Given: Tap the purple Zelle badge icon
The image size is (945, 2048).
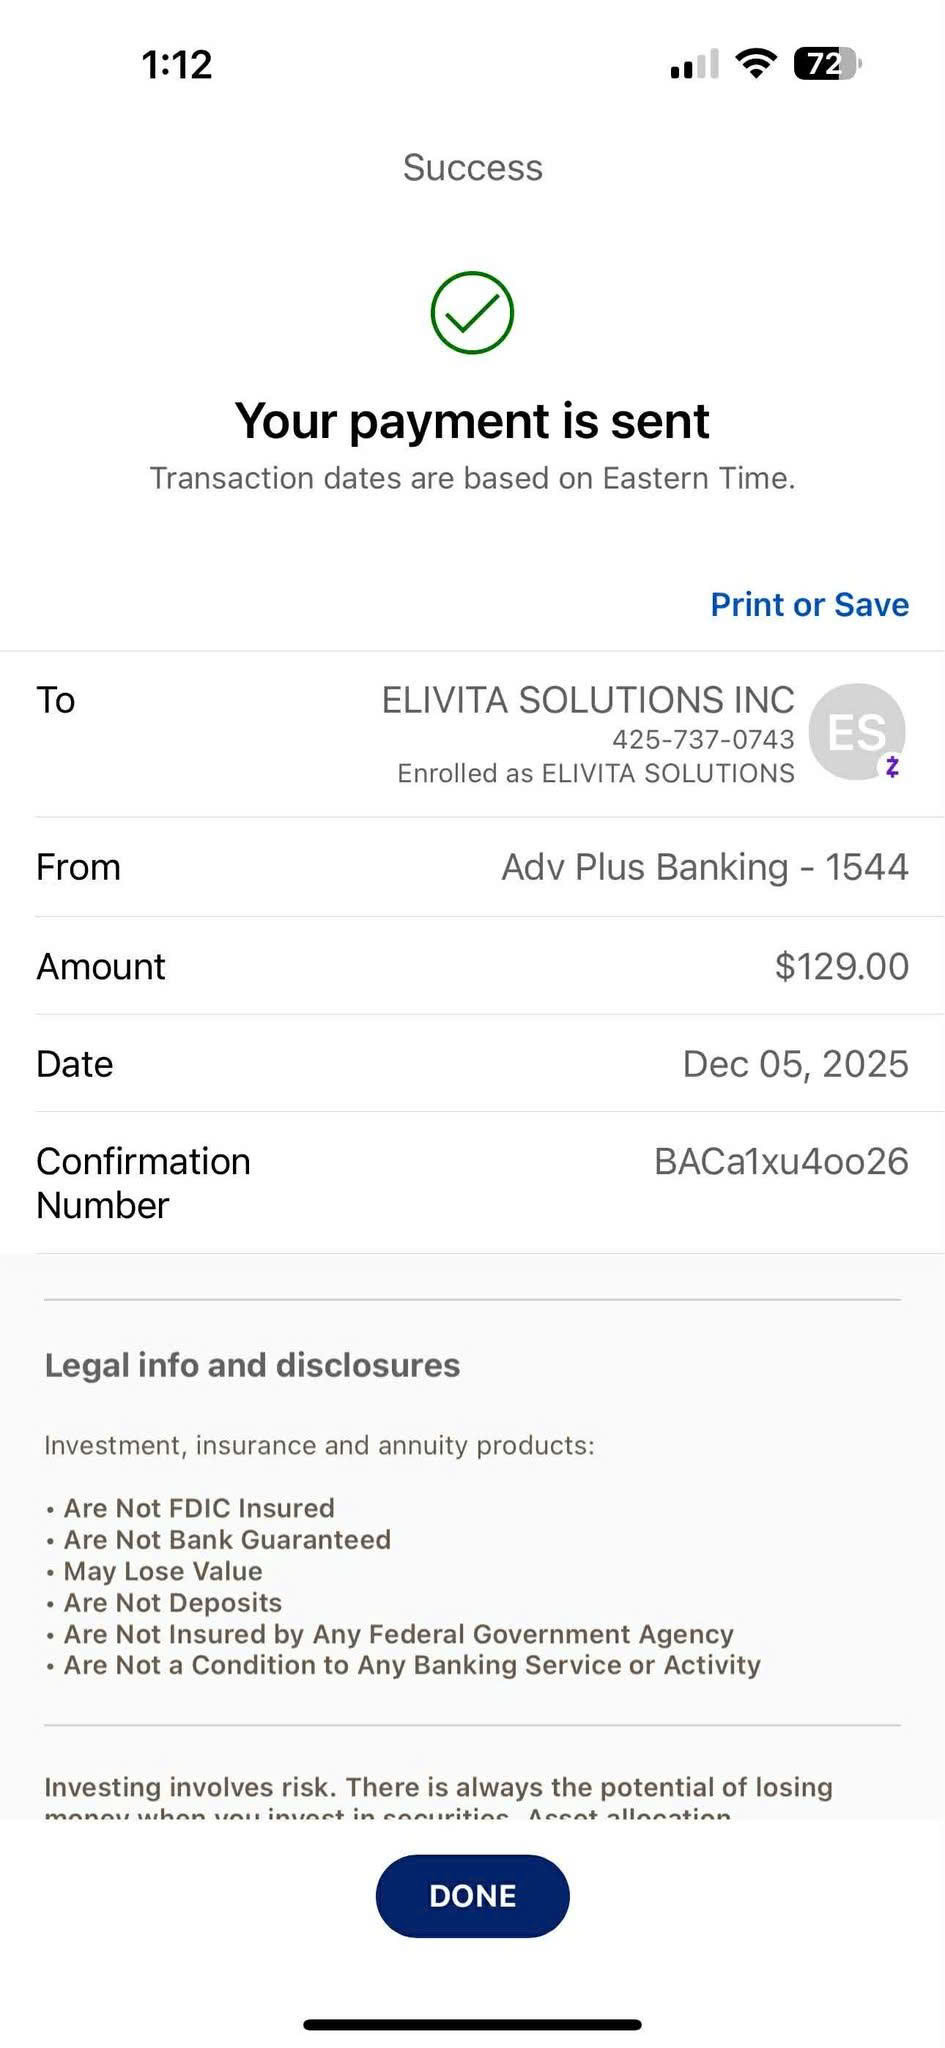Looking at the screenshot, I should pos(892,767).
